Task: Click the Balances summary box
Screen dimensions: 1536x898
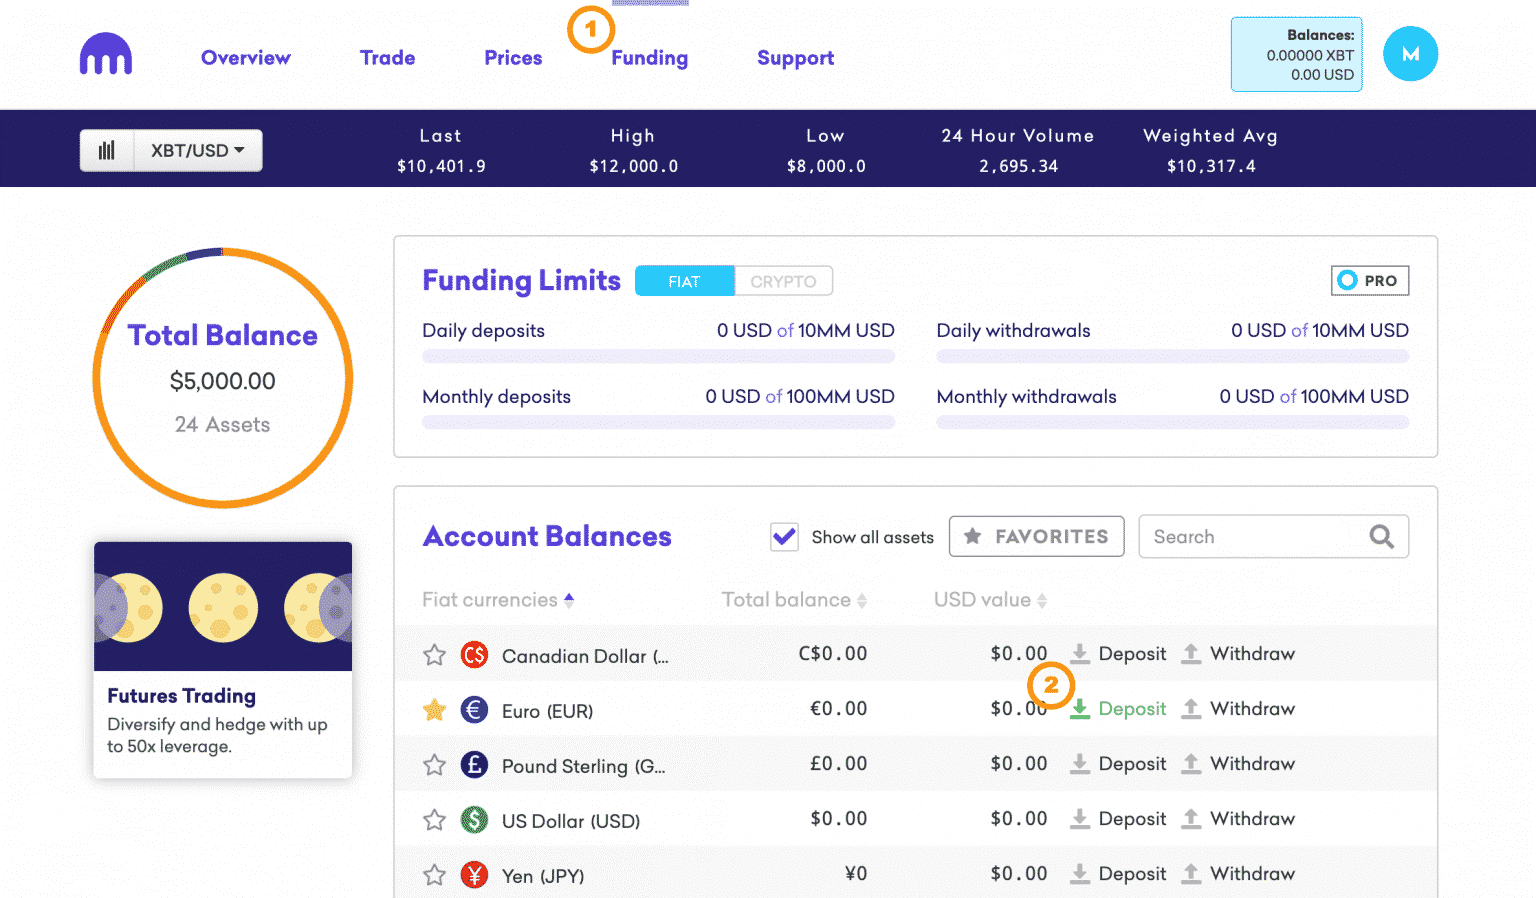Action: pos(1297,55)
